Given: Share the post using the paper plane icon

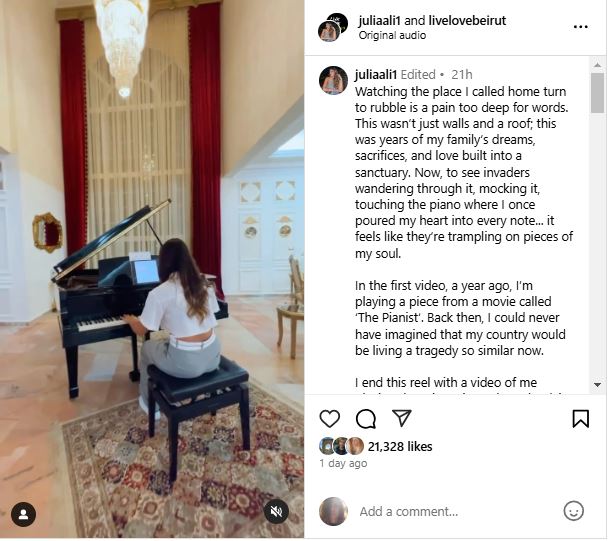Looking at the screenshot, I should 402,418.
